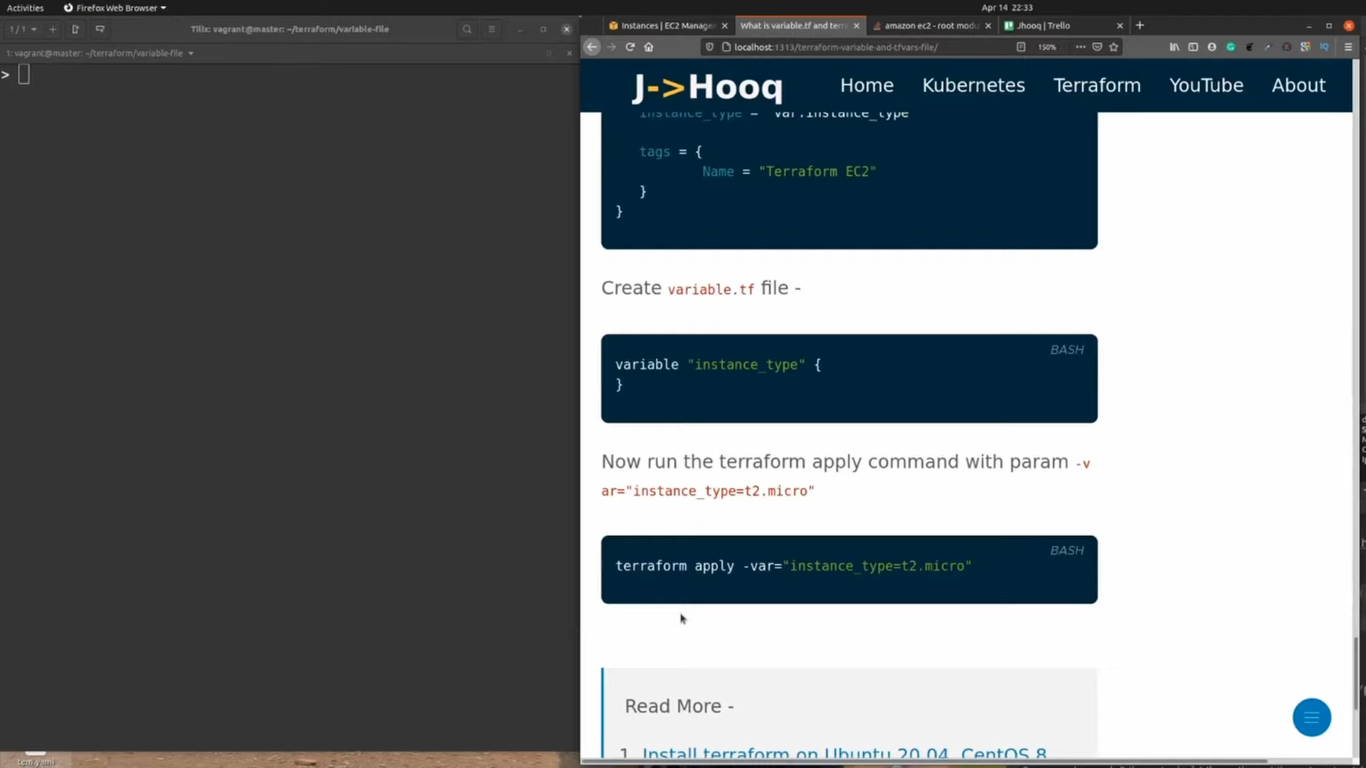Switch to Instances EC2 Management tab
Image resolution: width=1366 pixels, height=768 pixels.
(661, 26)
